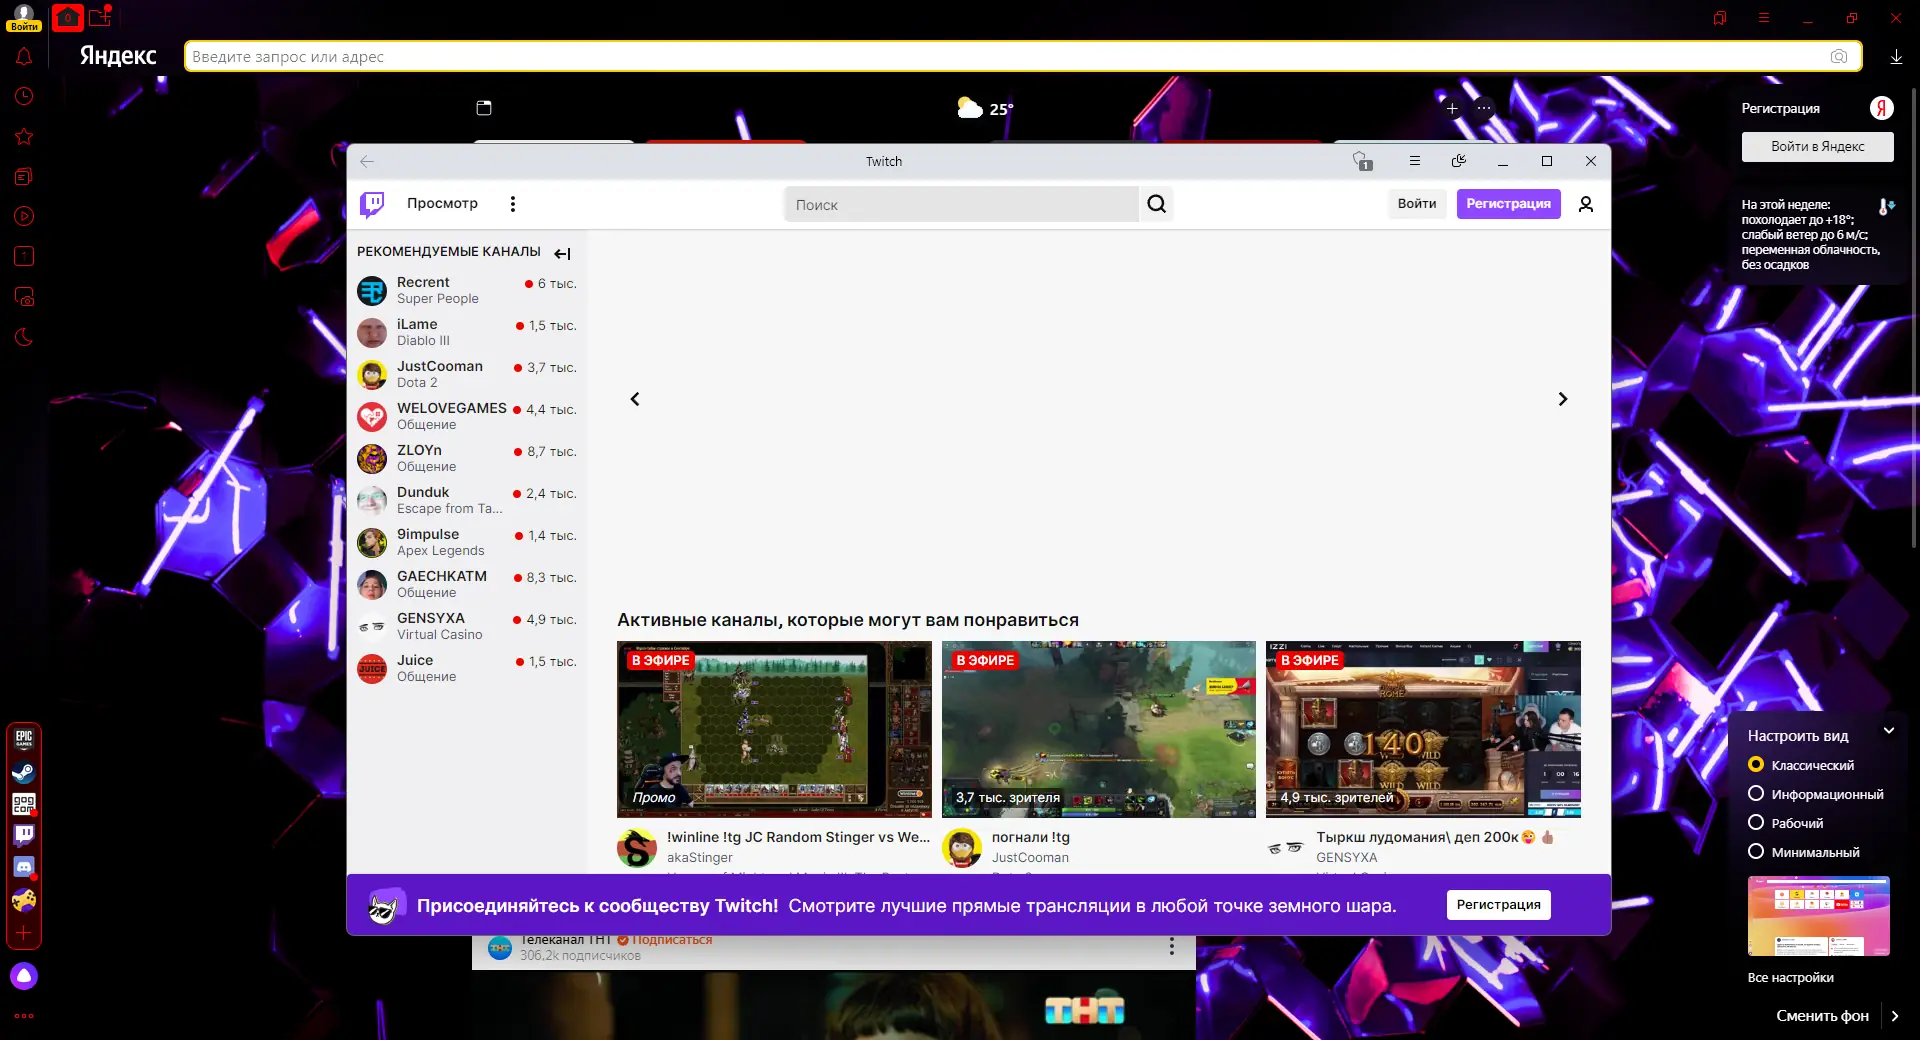This screenshot has width=1920, height=1040.
Task: Open the sidebar three-dot settings at bottom
Action: click(x=24, y=1016)
